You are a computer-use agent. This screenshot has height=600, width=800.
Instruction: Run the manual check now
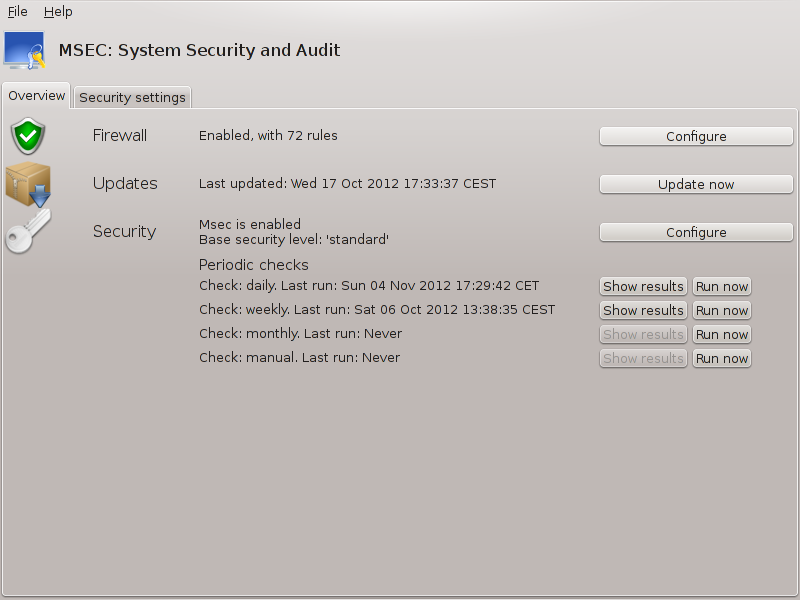tap(722, 358)
